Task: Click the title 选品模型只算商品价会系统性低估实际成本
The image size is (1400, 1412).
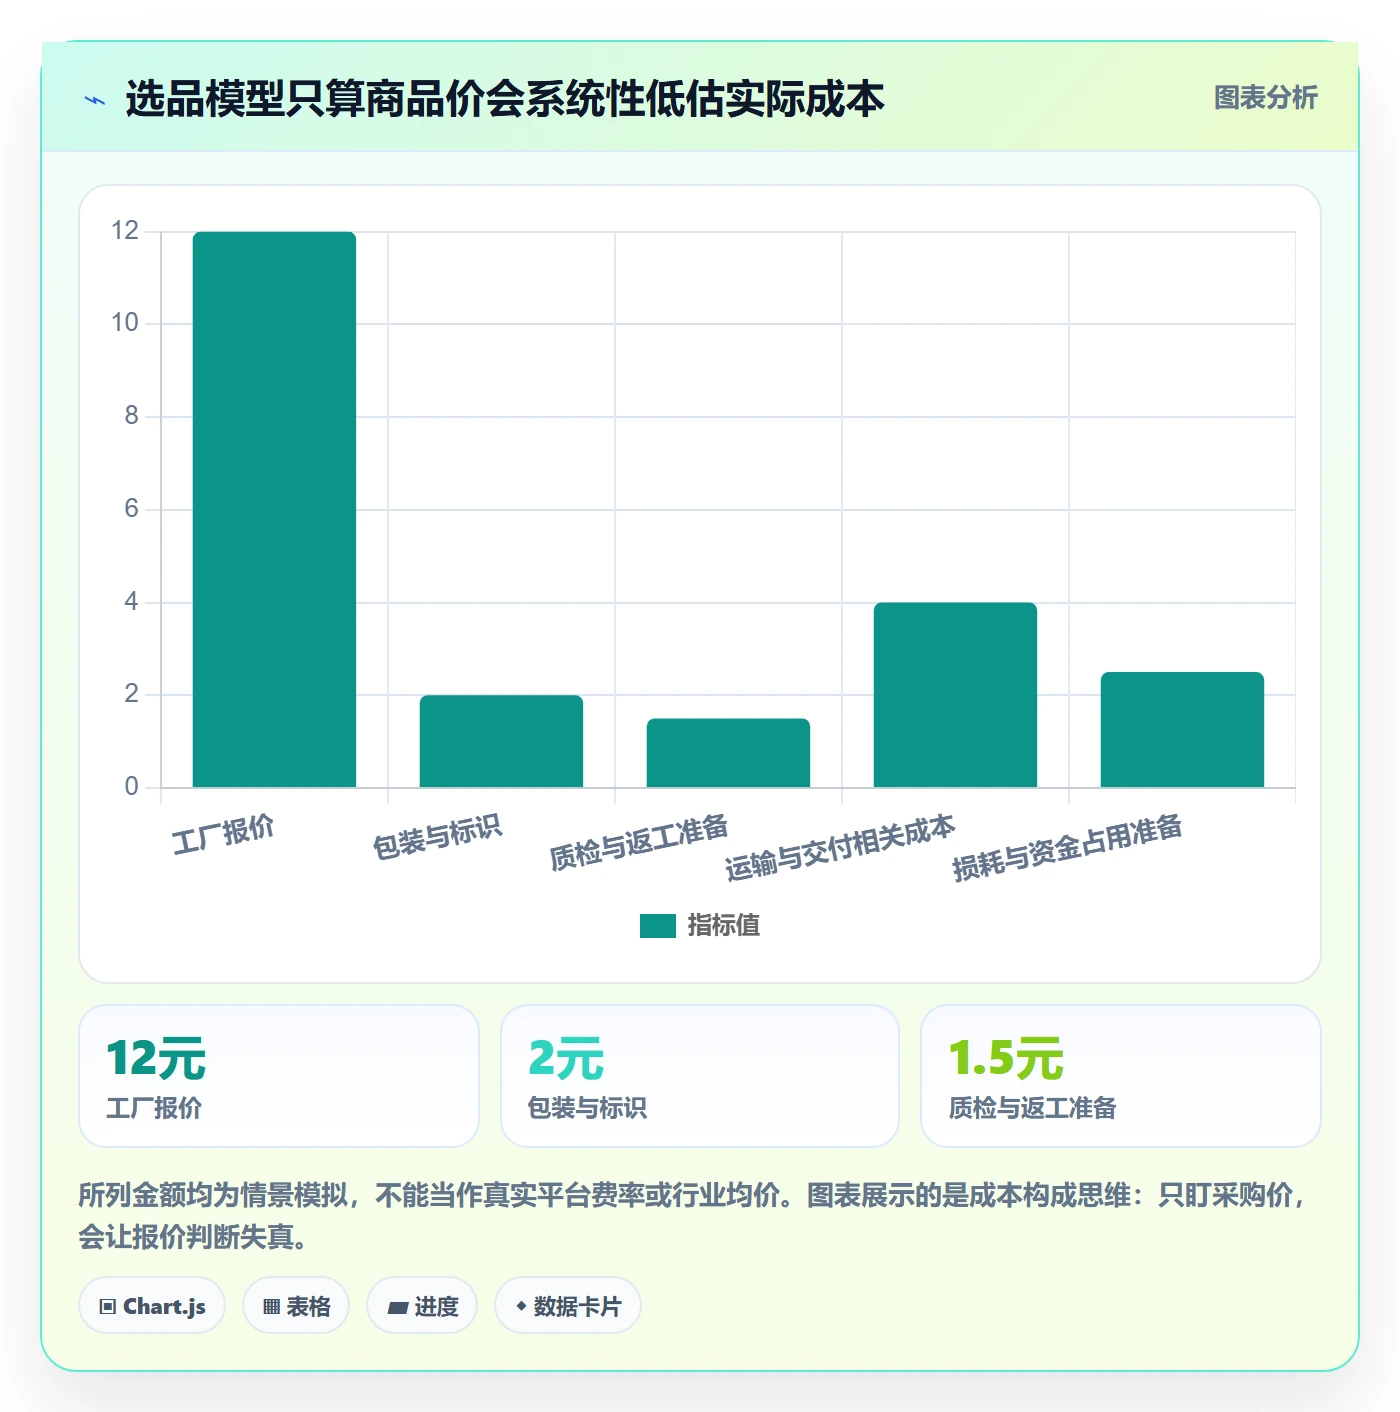Action: pyautogui.click(x=505, y=99)
